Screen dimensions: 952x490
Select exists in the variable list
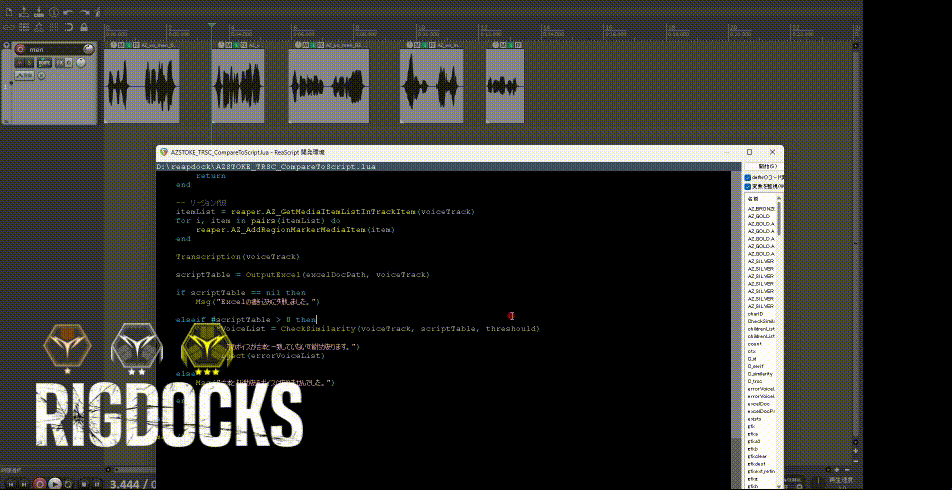coord(755,419)
